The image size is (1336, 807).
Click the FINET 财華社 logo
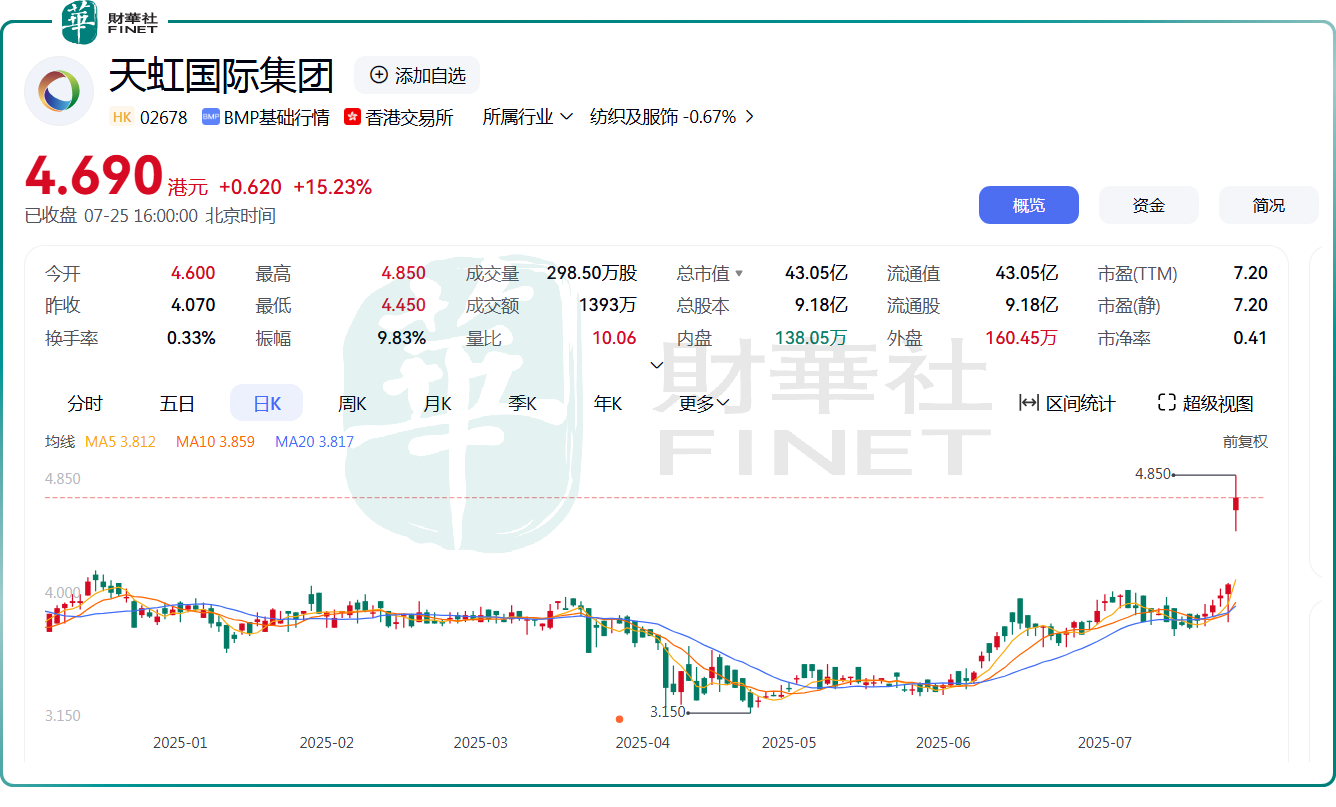[x=109, y=22]
